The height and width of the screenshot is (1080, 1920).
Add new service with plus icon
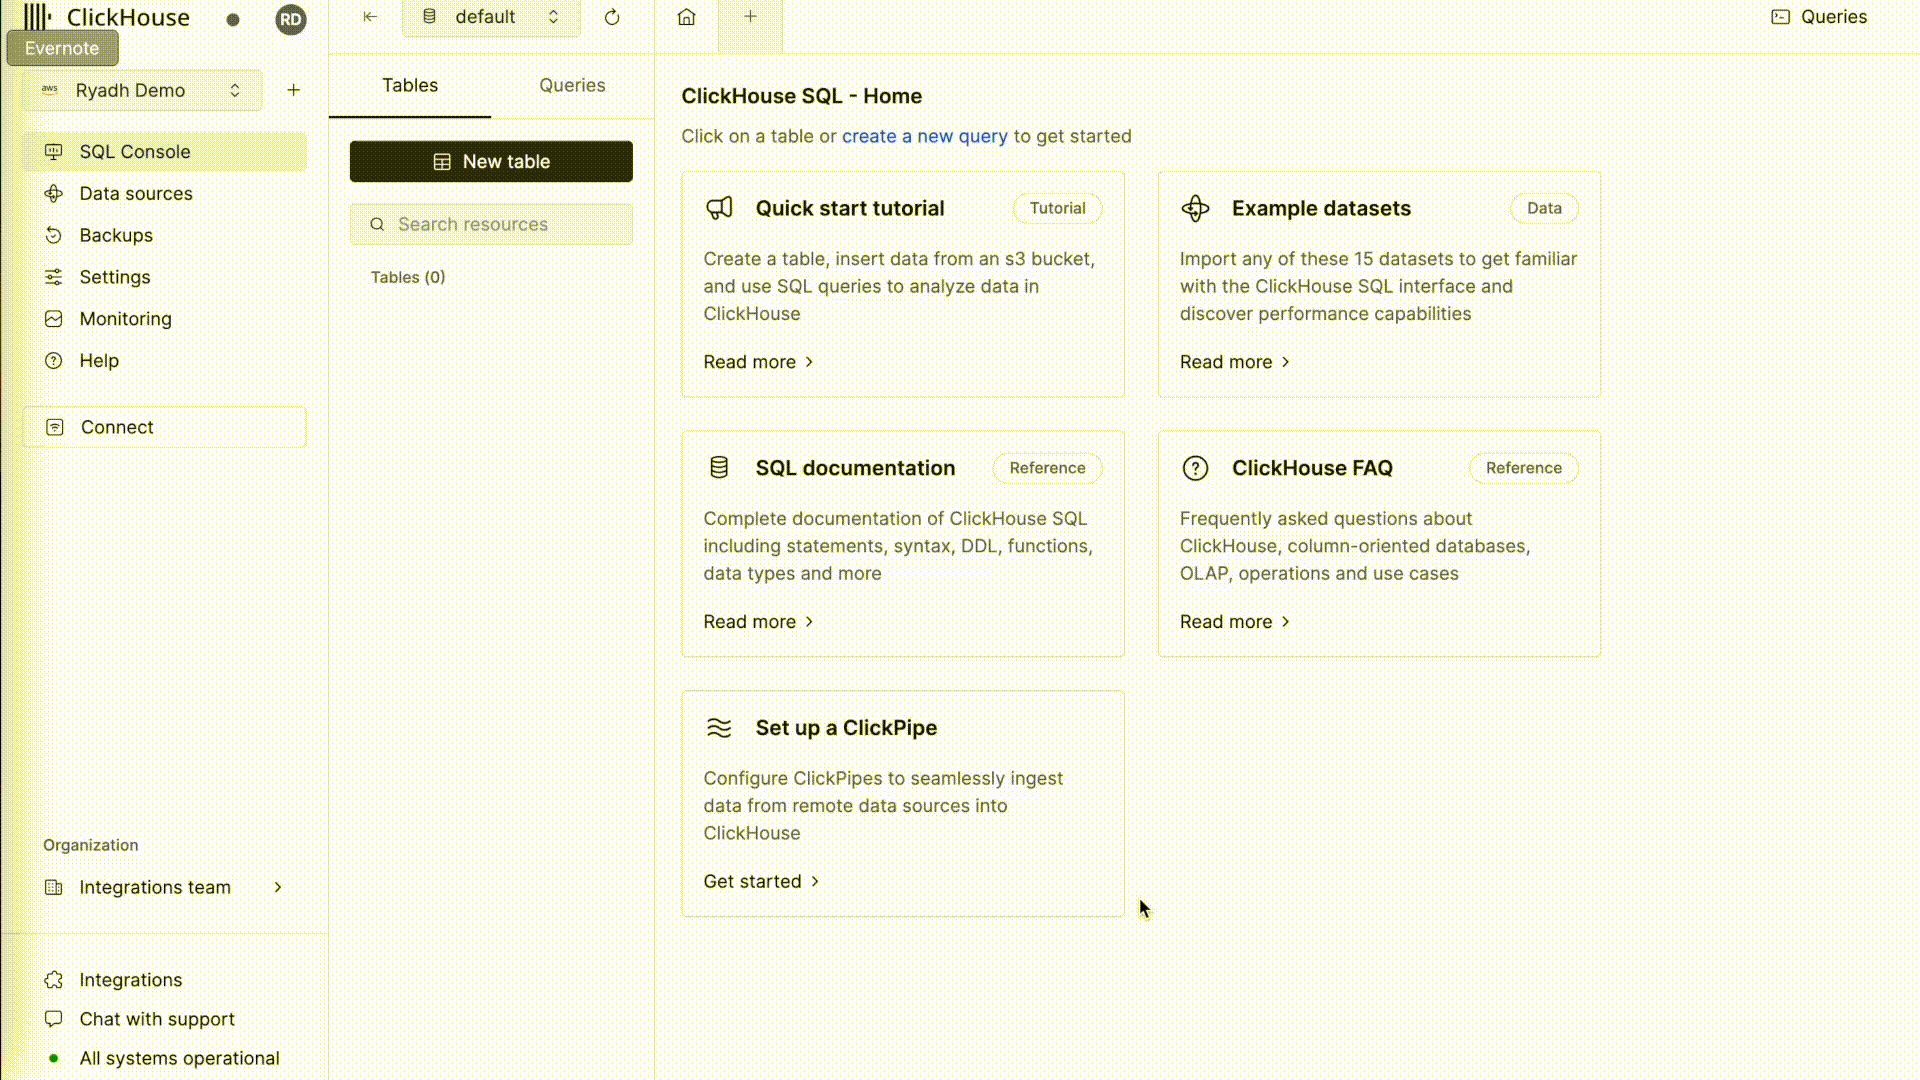coord(293,90)
